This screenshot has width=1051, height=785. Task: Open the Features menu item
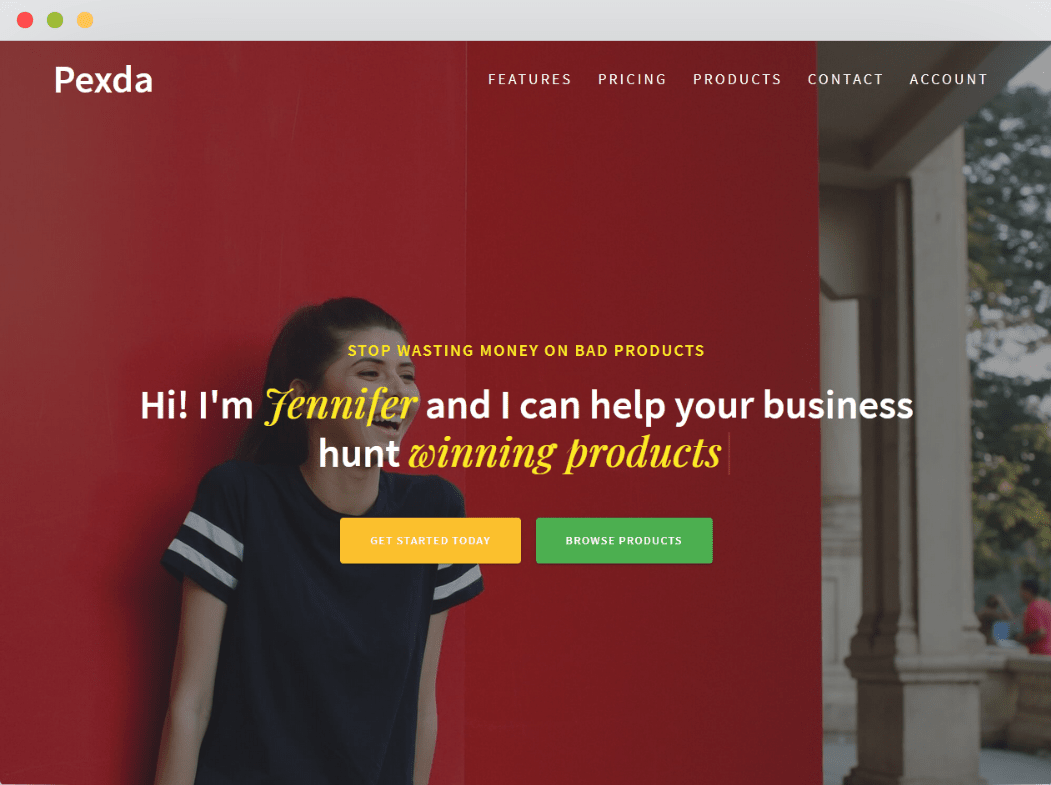530,79
